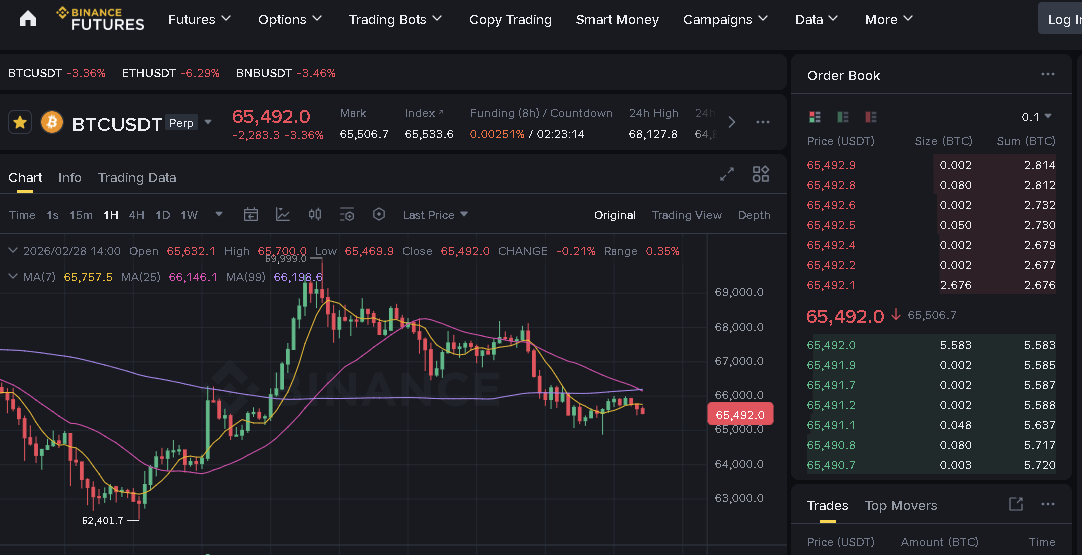1082x555 pixels.
Task: Open the Futures menu
Action: click(199, 19)
